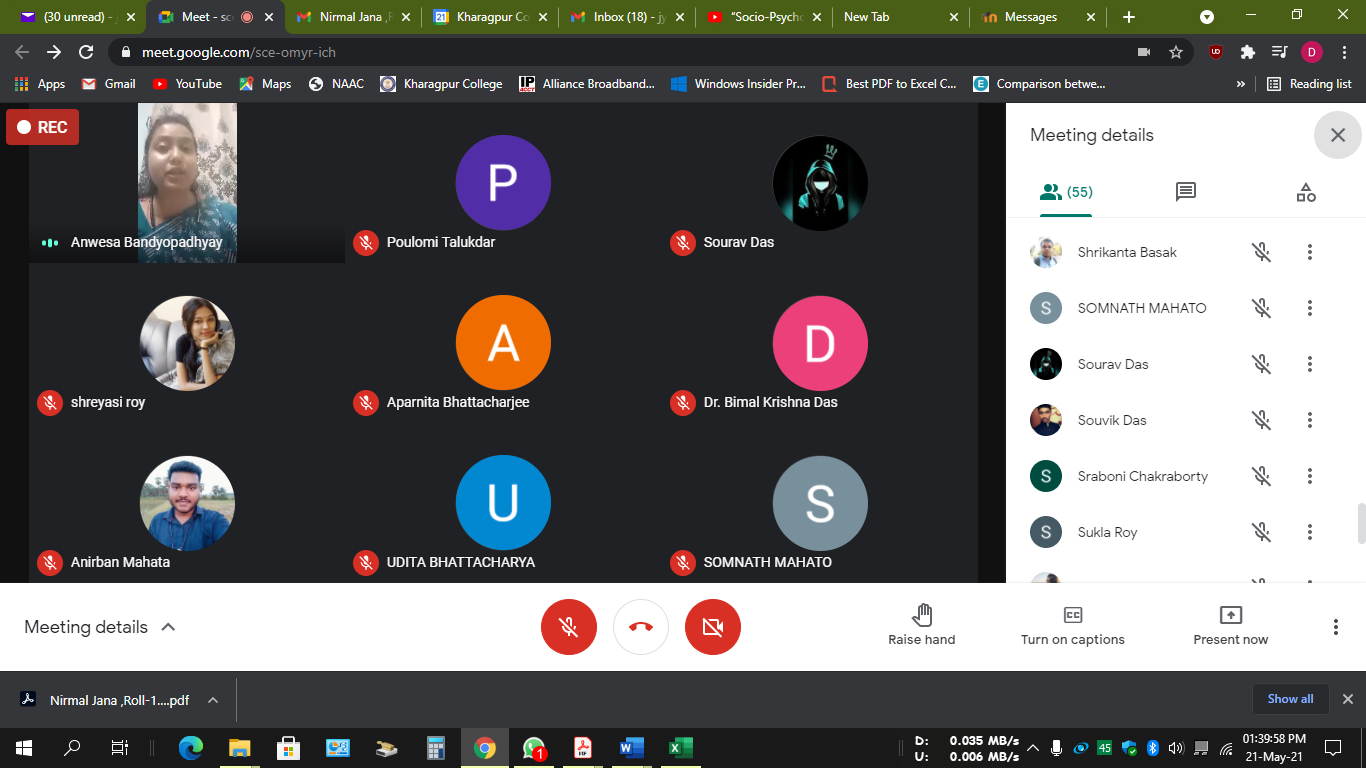Bookmark this page with star icon
This screenshot has height=768, width=1366.
point(1176,52)
